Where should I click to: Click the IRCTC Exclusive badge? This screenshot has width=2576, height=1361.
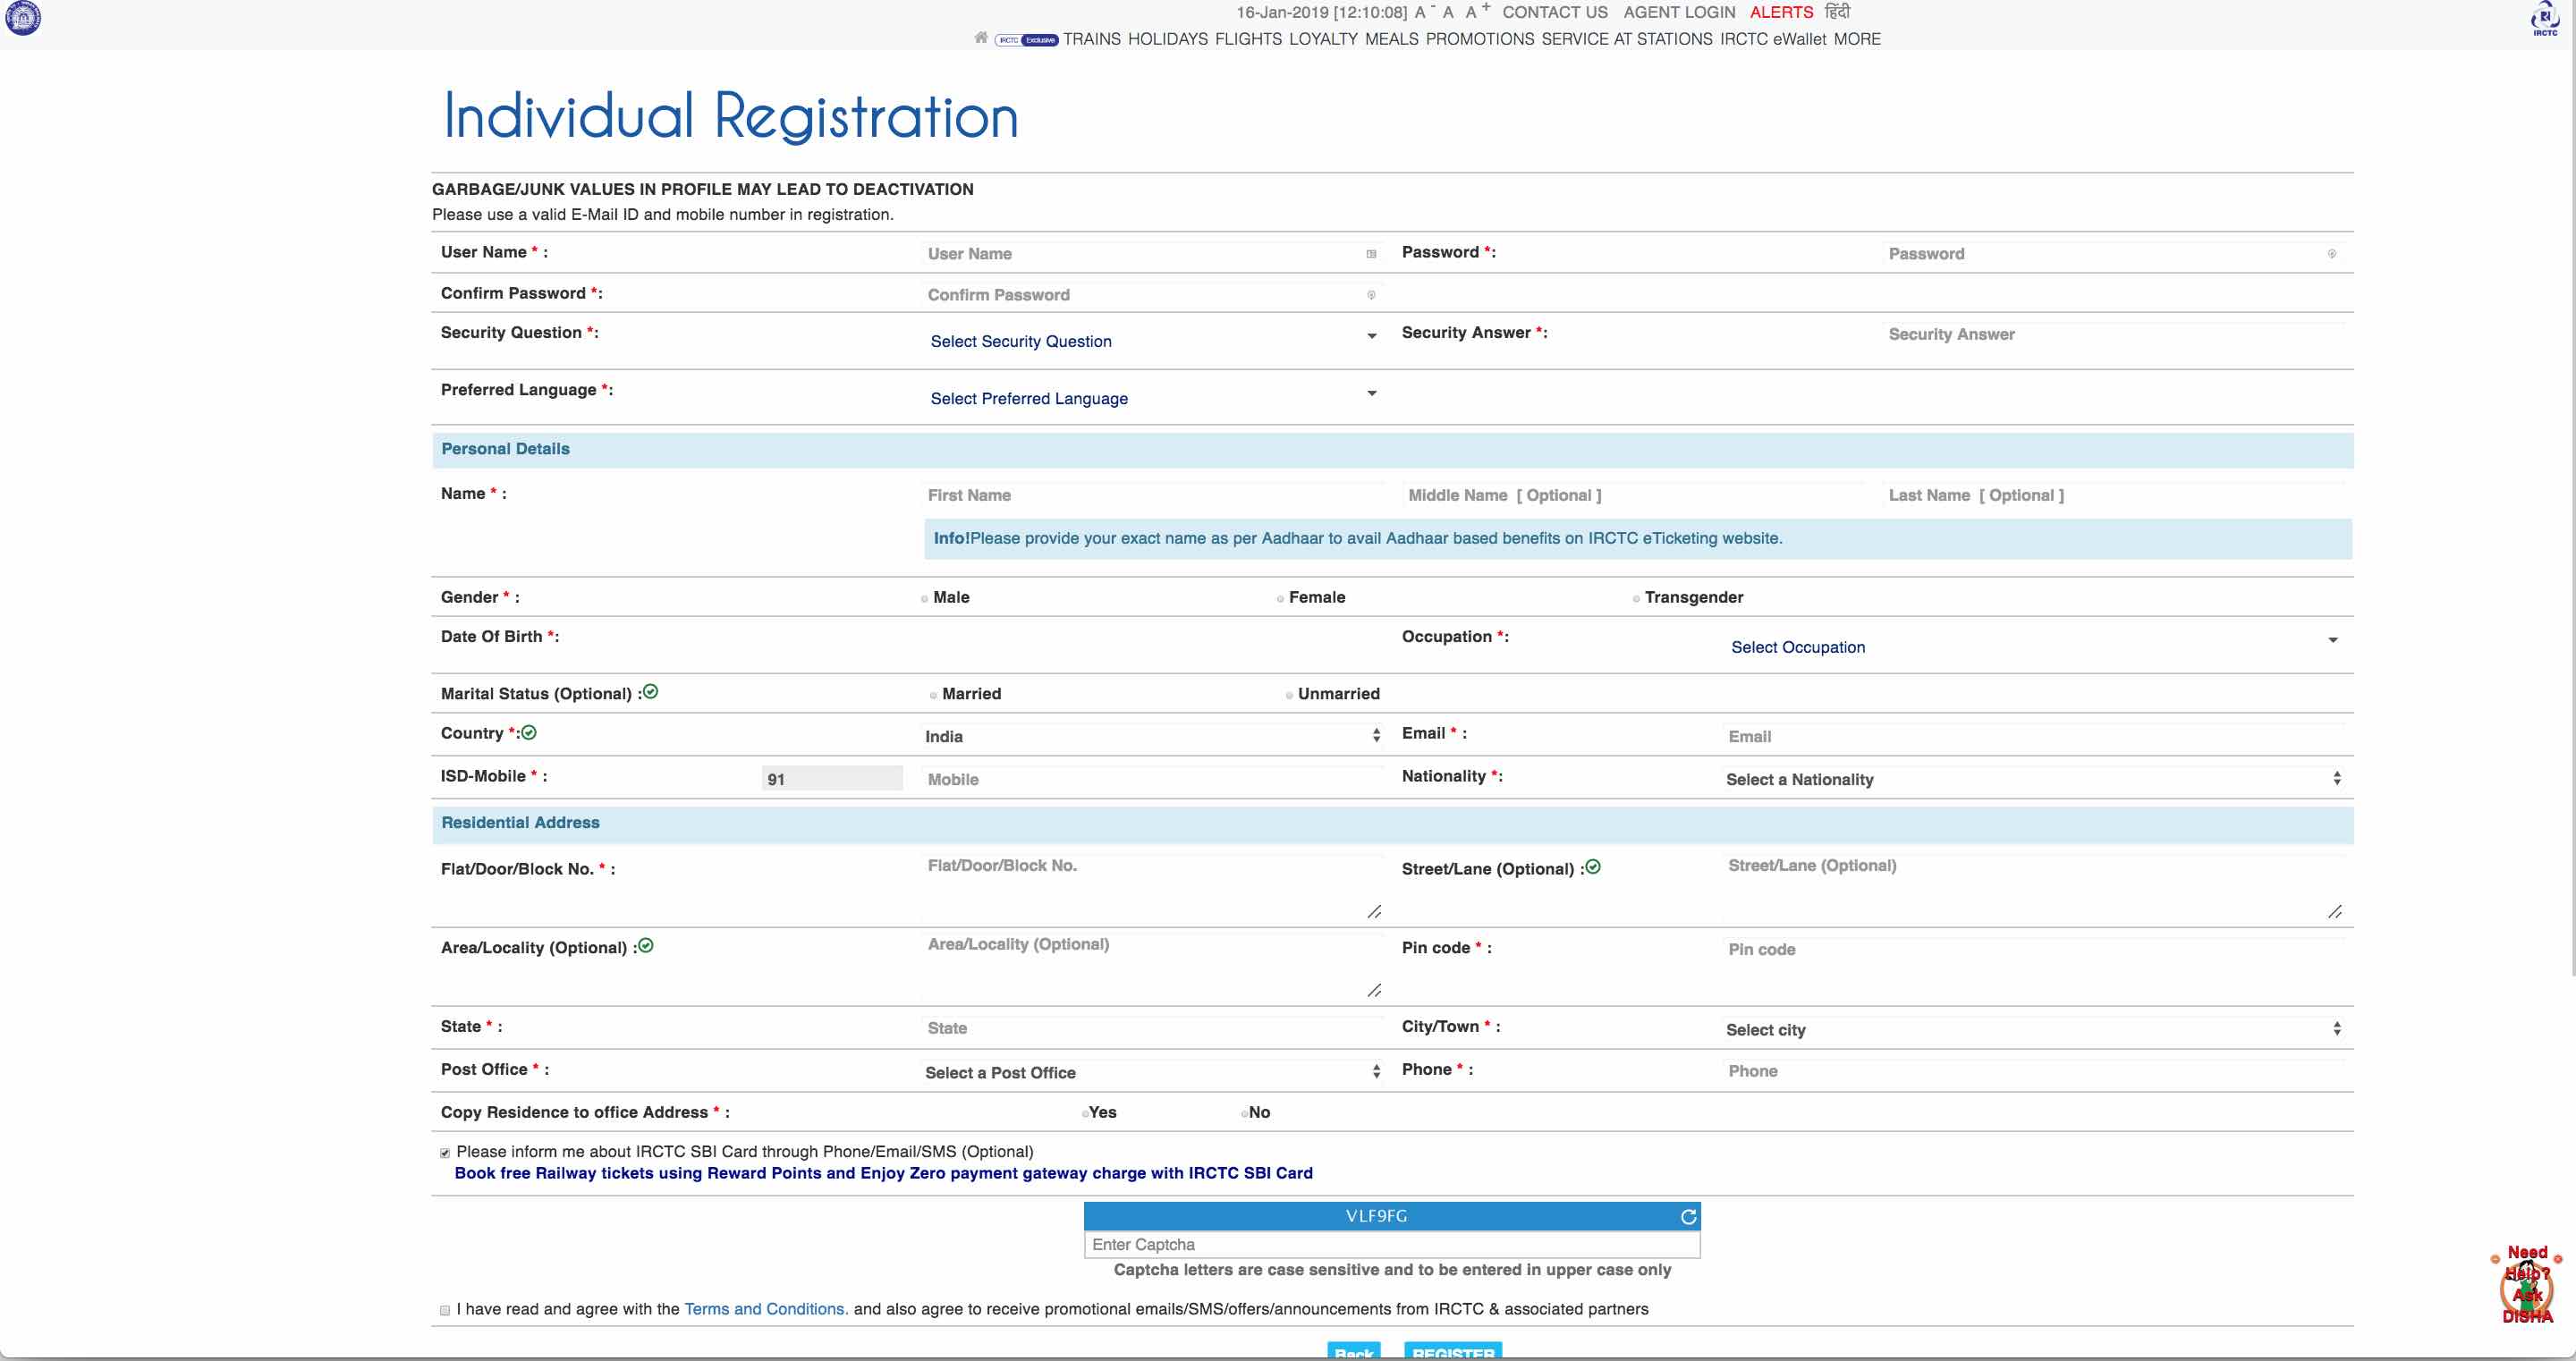(1026, 40)
